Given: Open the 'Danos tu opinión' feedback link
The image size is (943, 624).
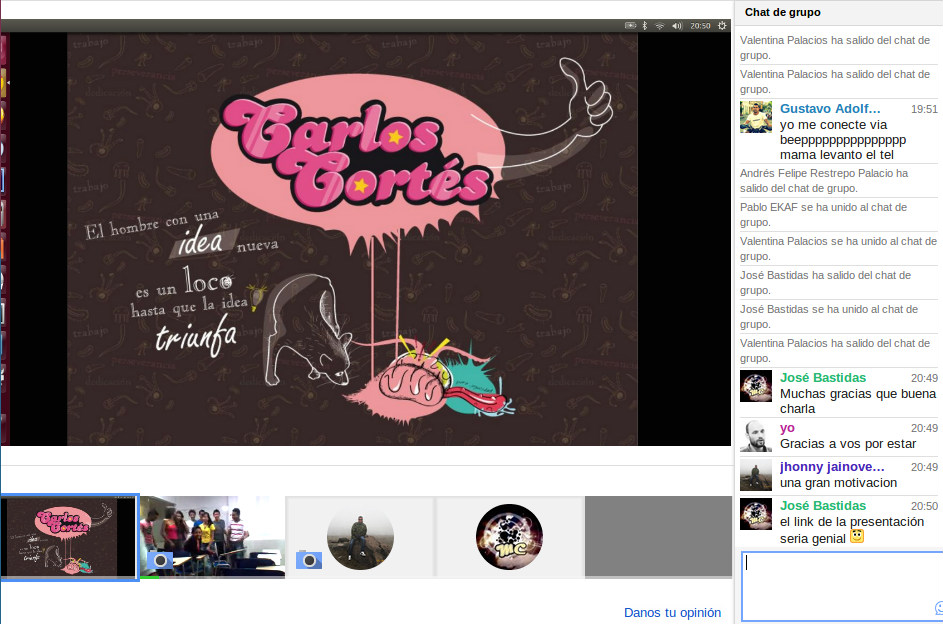Looking at the screenshot, I should (672, 613).
